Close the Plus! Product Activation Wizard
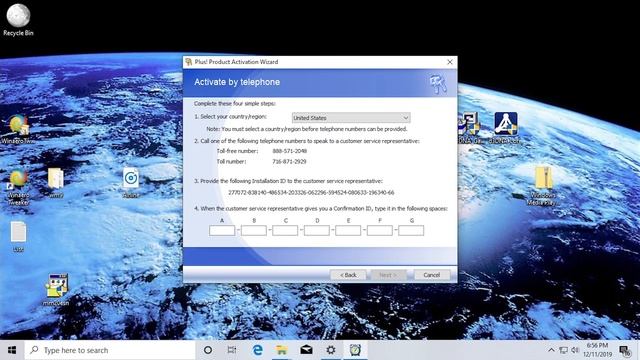Image resolution: width=640 pixels, height=360 pixels. (x=450, y=62)
